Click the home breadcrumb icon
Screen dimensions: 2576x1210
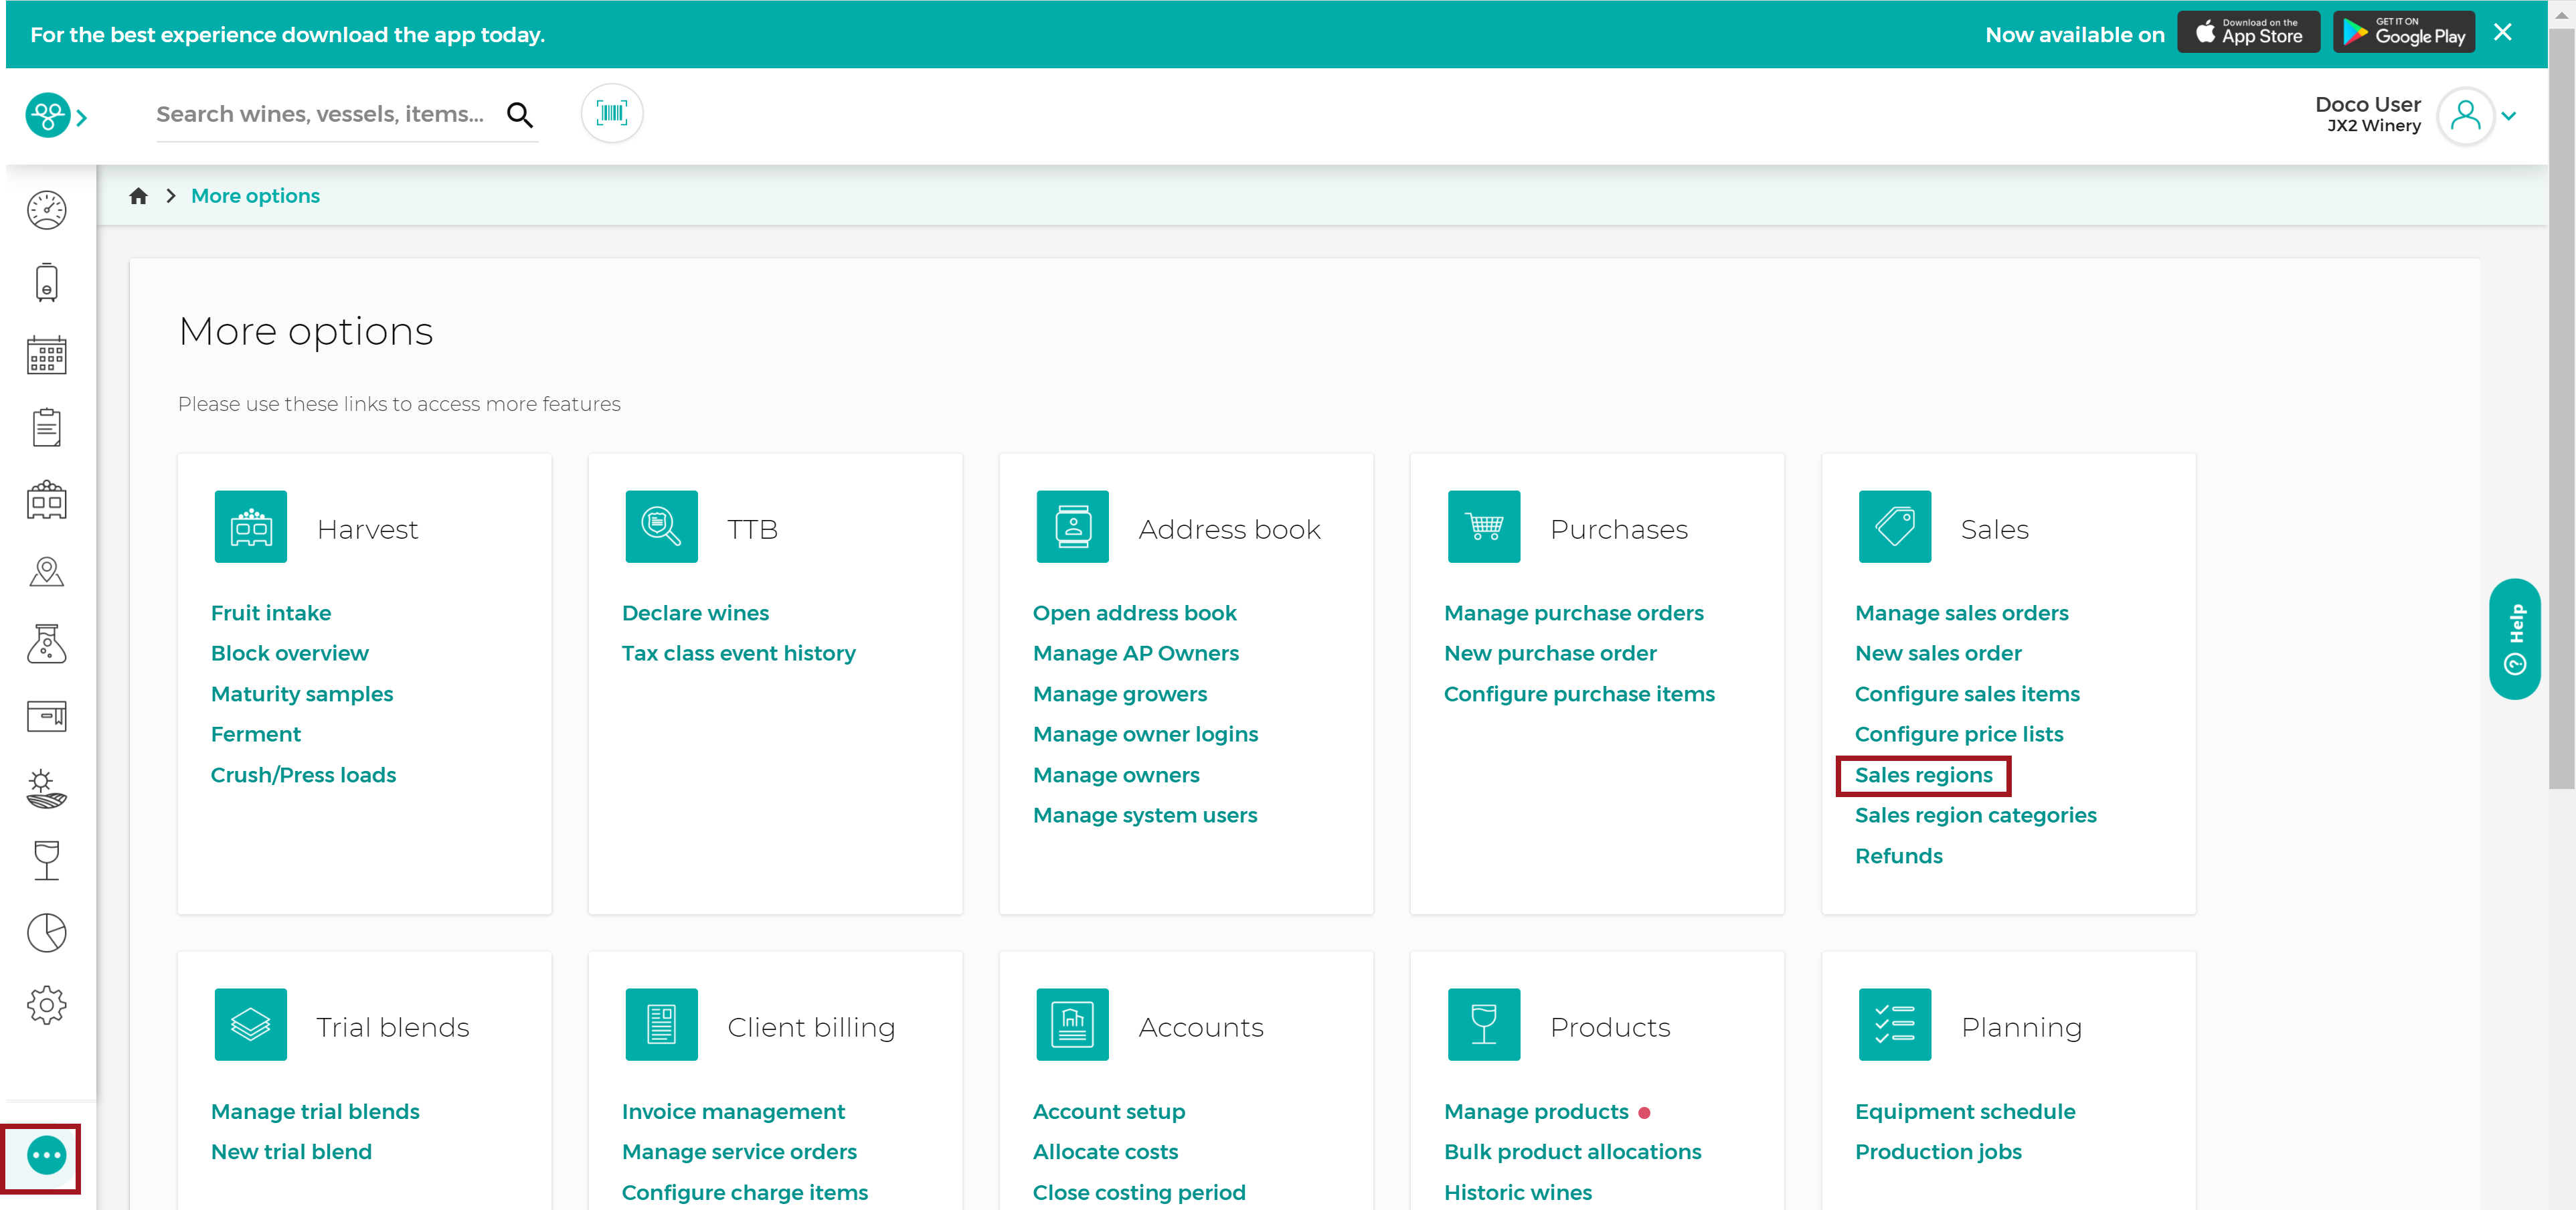[138, 196]
